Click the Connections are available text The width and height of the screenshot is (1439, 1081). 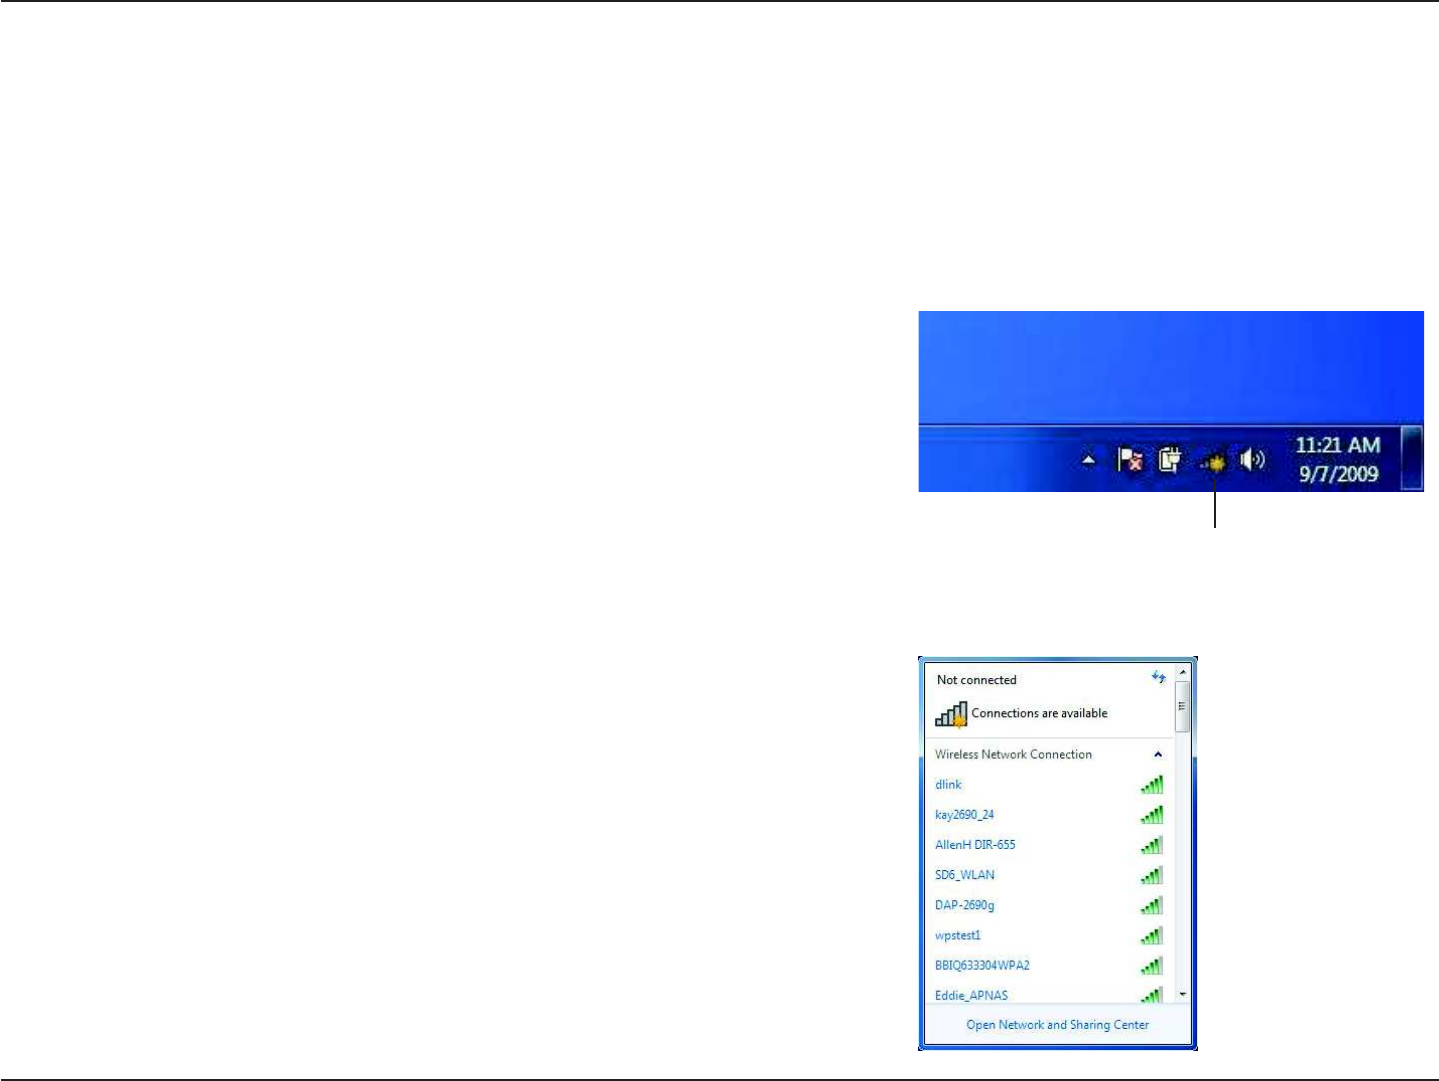1040,713
